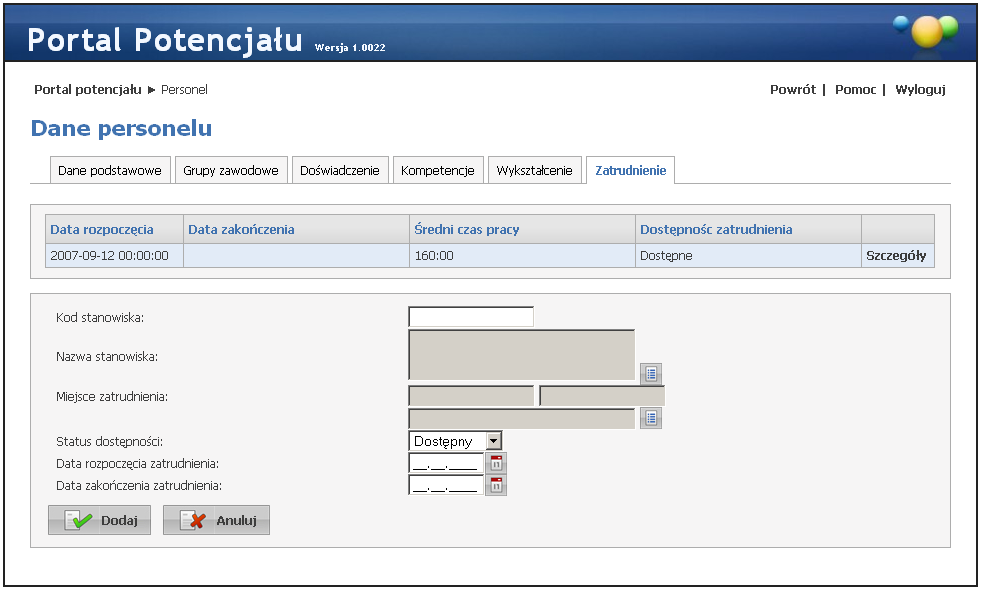Click the 160:00 table cell
Image resolution: width=982 pixels, height=590 pixels.
pyautogui.click(x=522, y=256)
